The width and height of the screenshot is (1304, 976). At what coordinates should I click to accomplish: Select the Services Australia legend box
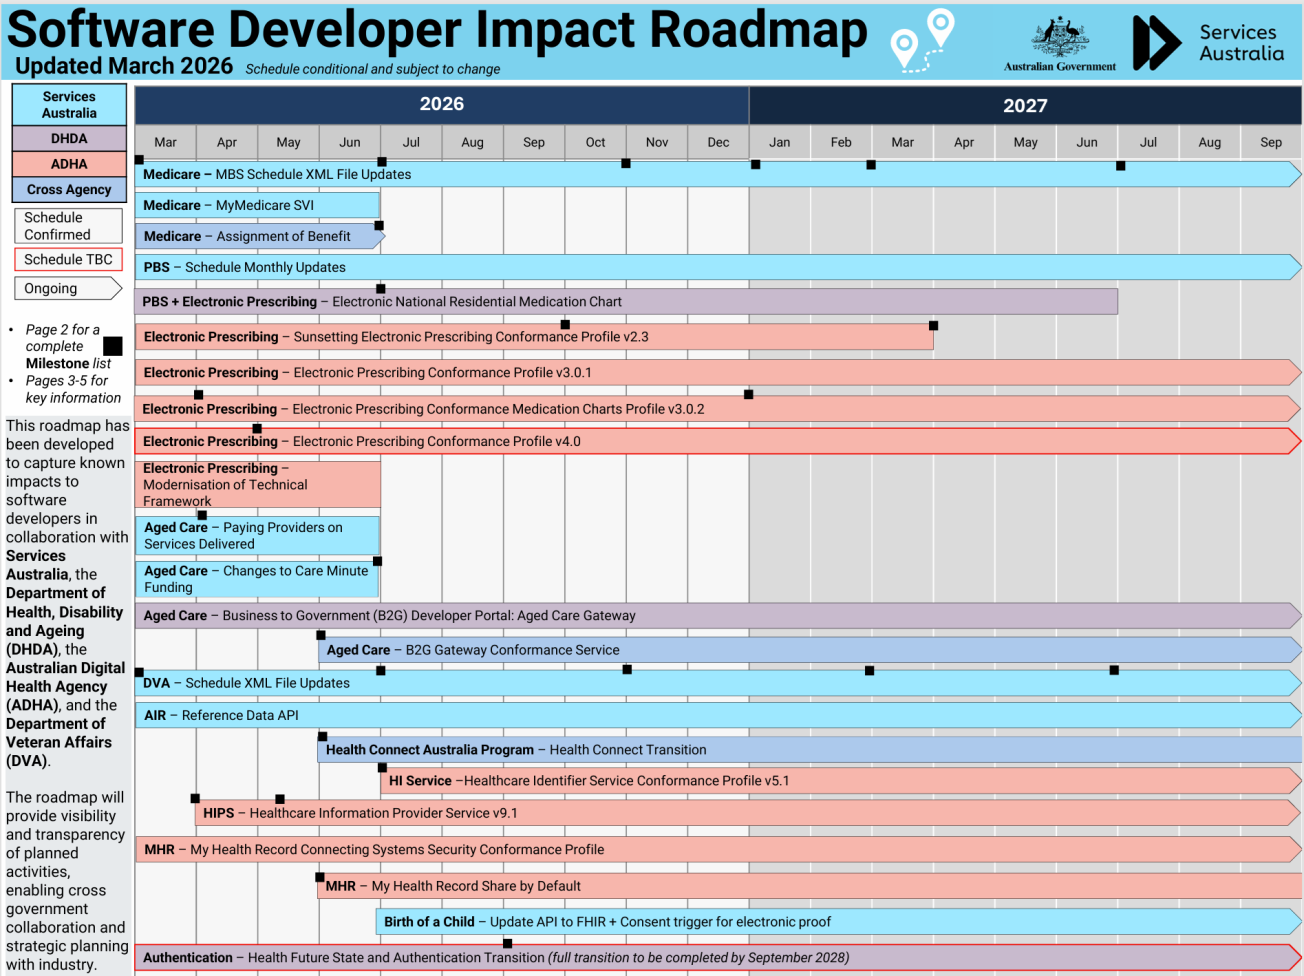69,104
